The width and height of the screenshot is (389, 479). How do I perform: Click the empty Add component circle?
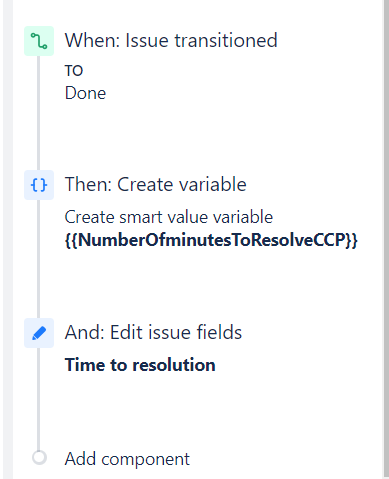tap(39, 457)
